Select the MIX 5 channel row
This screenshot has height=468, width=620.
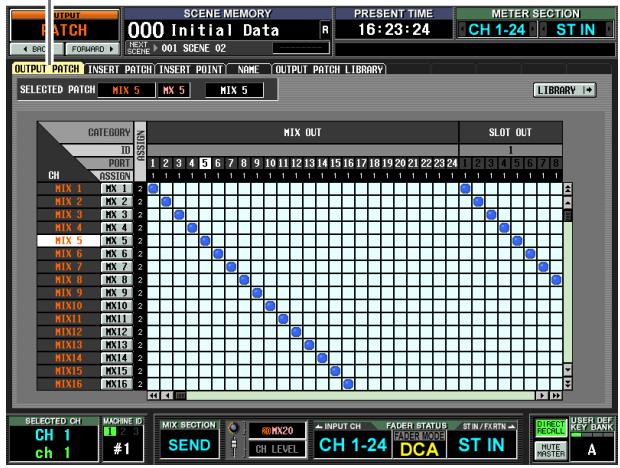pyautogui.click(x=68, y=241)
